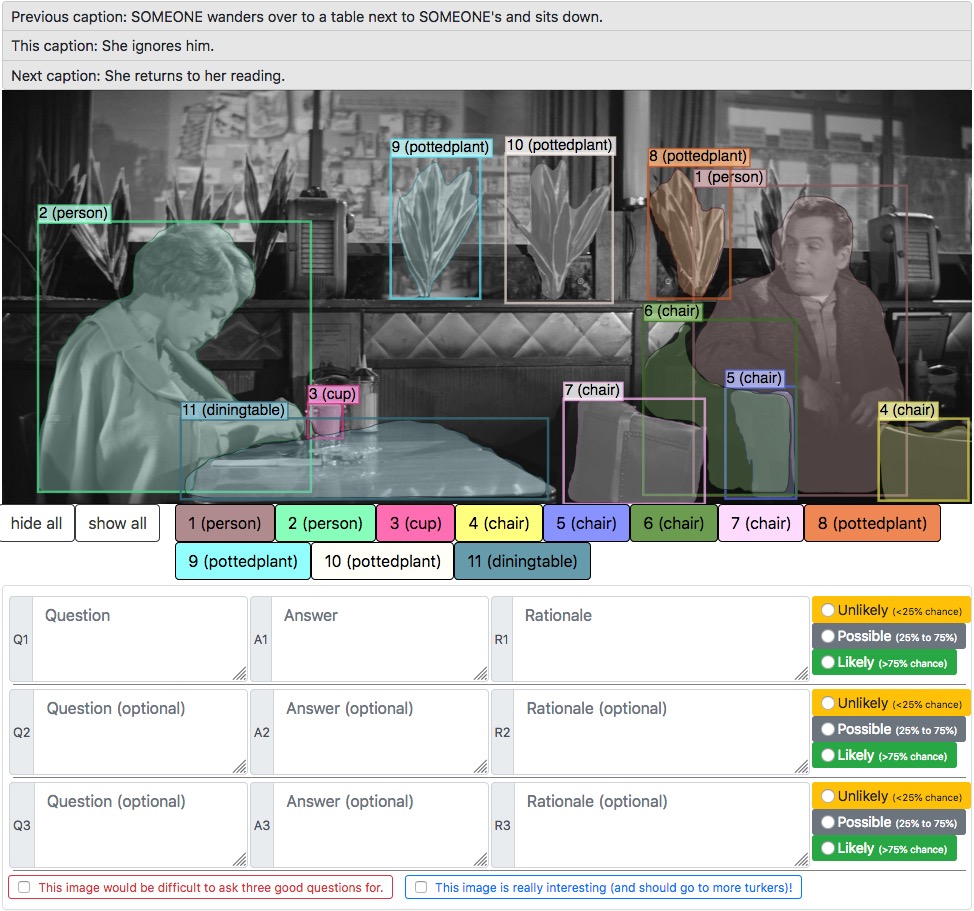Click the '9 (pottedplant)' label on image
The image size is (974, 911).
click(440, 147)
